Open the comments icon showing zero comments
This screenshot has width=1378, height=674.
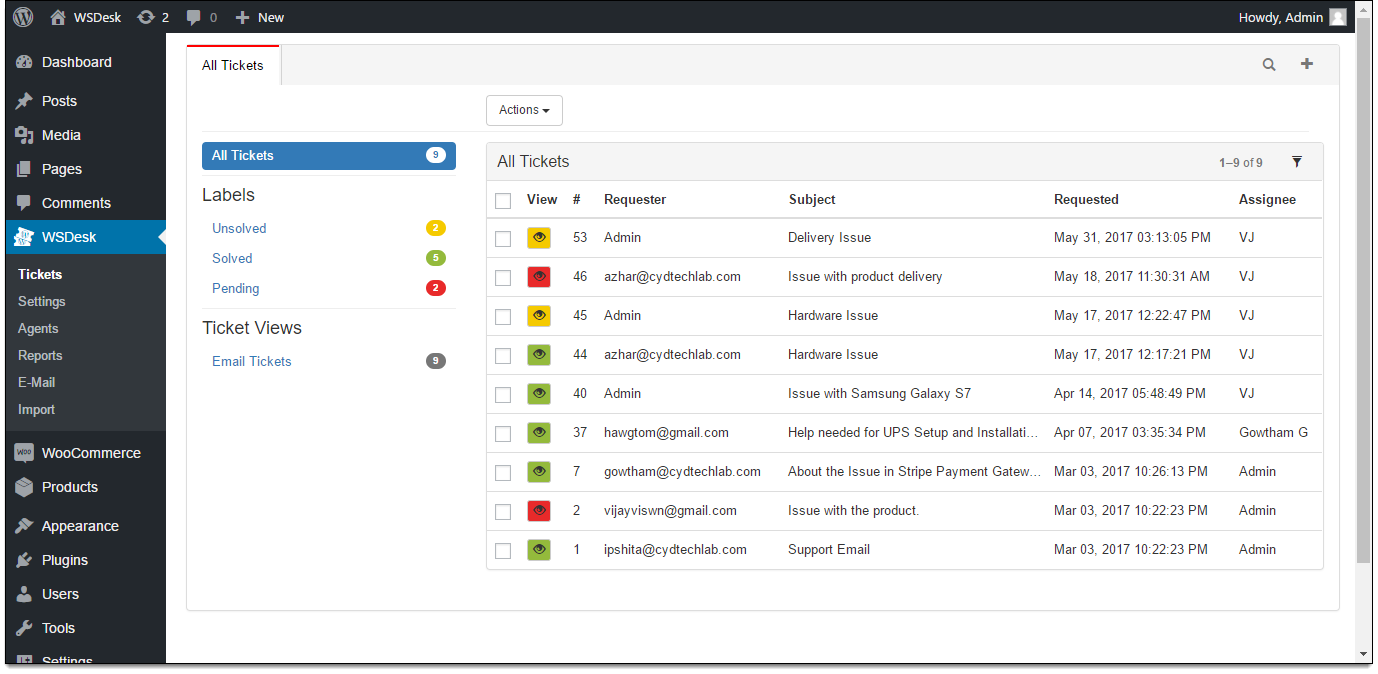pyautogui.click(x=197, y=17)
